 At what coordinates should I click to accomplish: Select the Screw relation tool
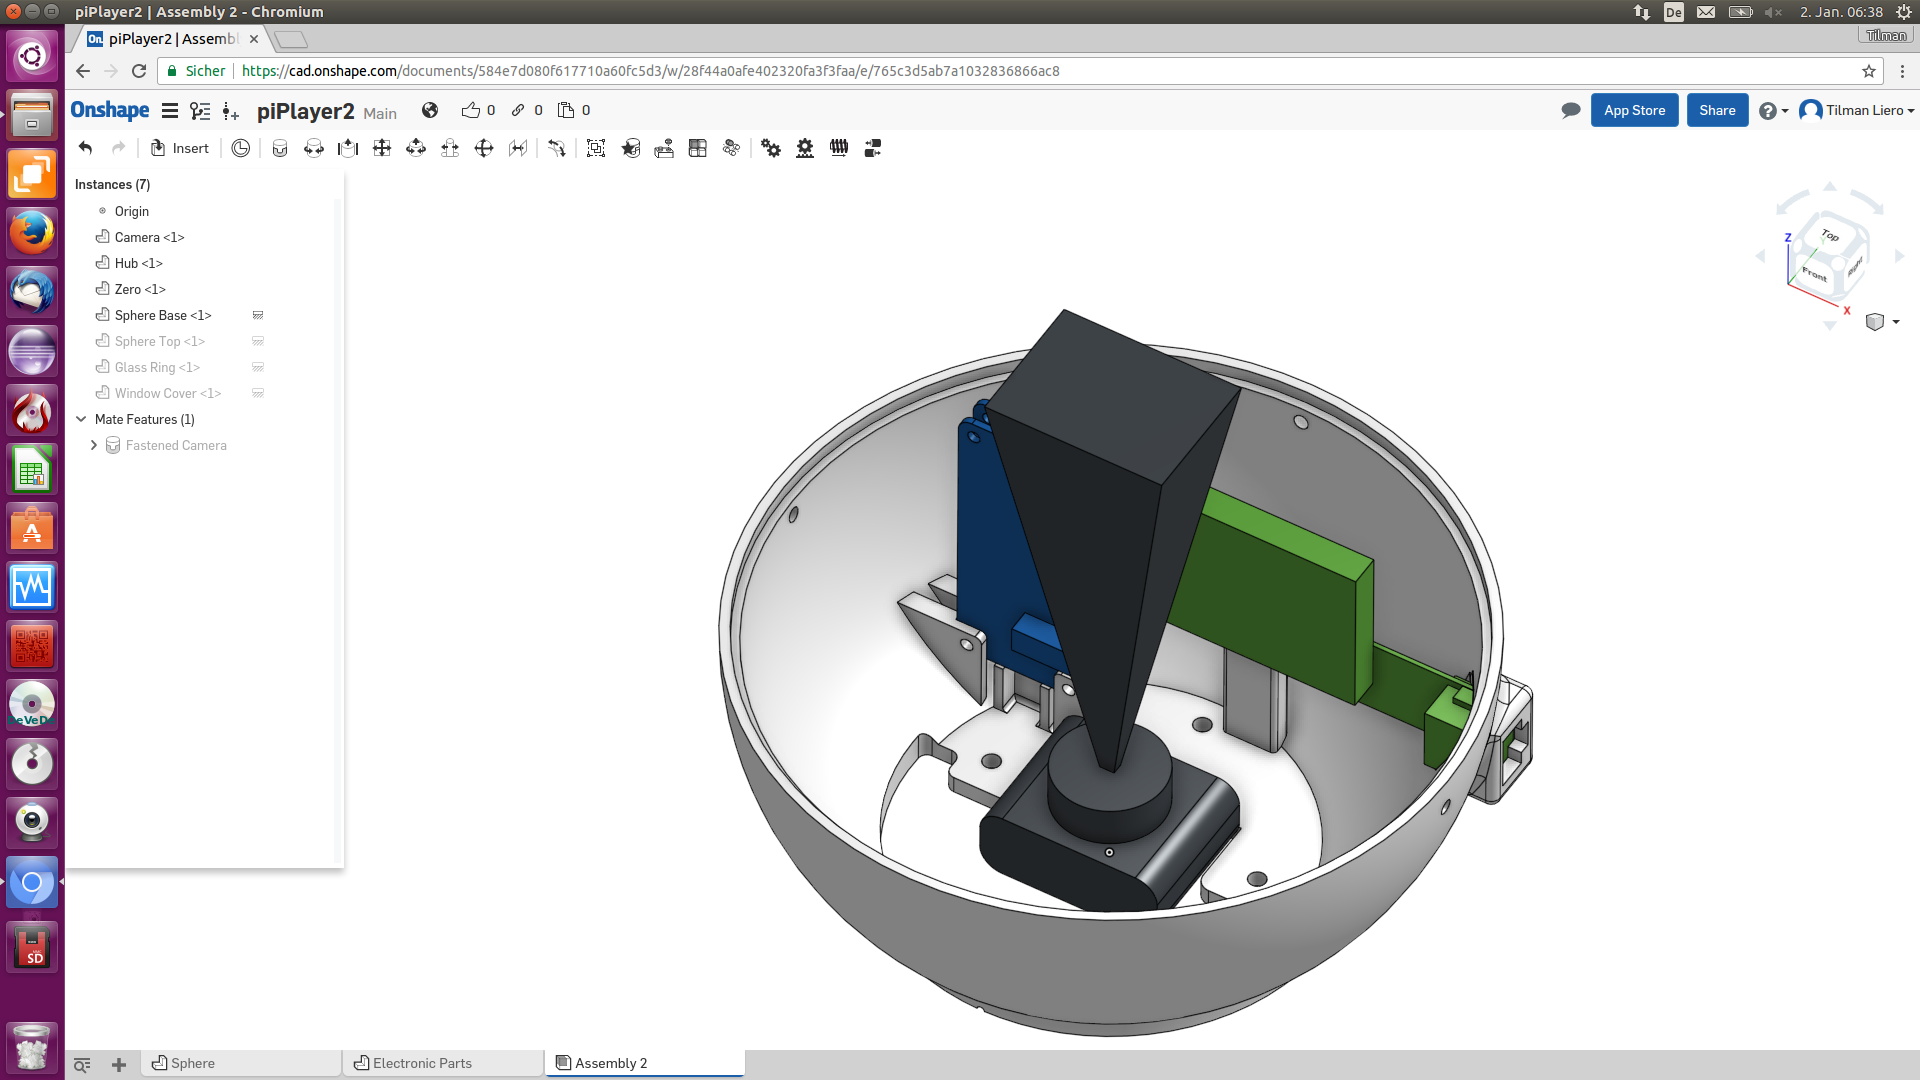(x=839, y=148)
